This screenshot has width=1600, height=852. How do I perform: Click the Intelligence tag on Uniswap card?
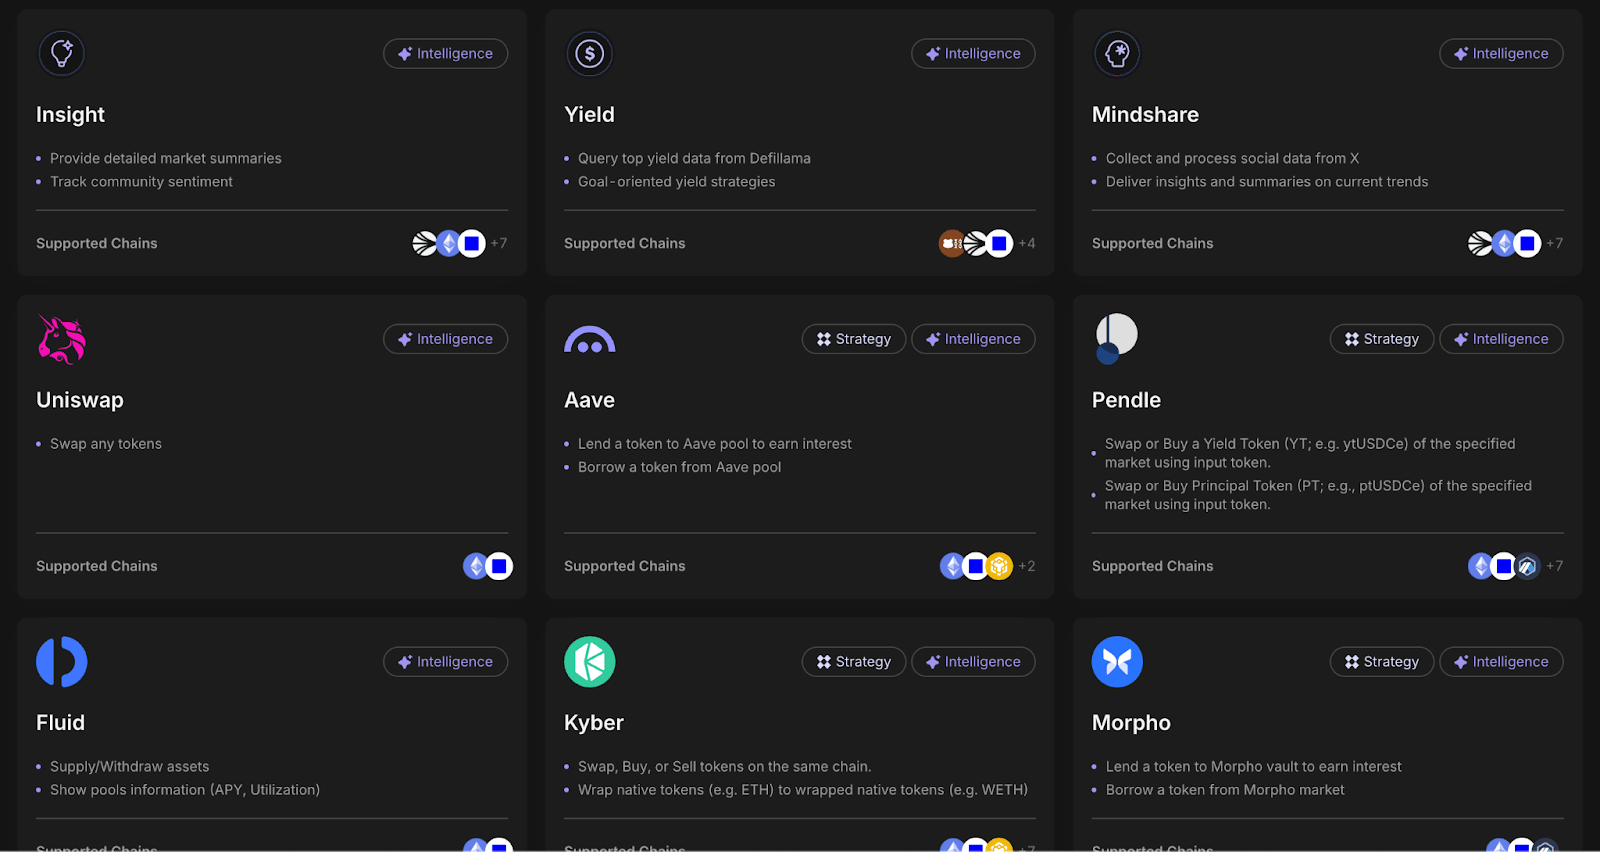445,339
